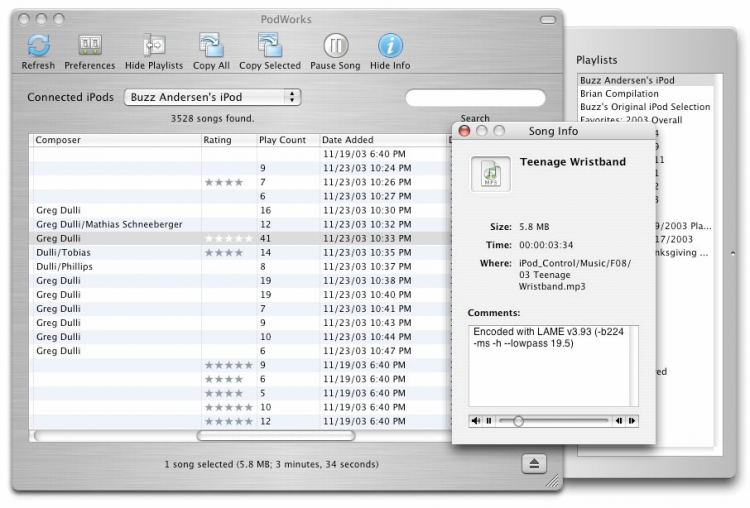Click the 5.8 MB size value

[x=534, y=227]
